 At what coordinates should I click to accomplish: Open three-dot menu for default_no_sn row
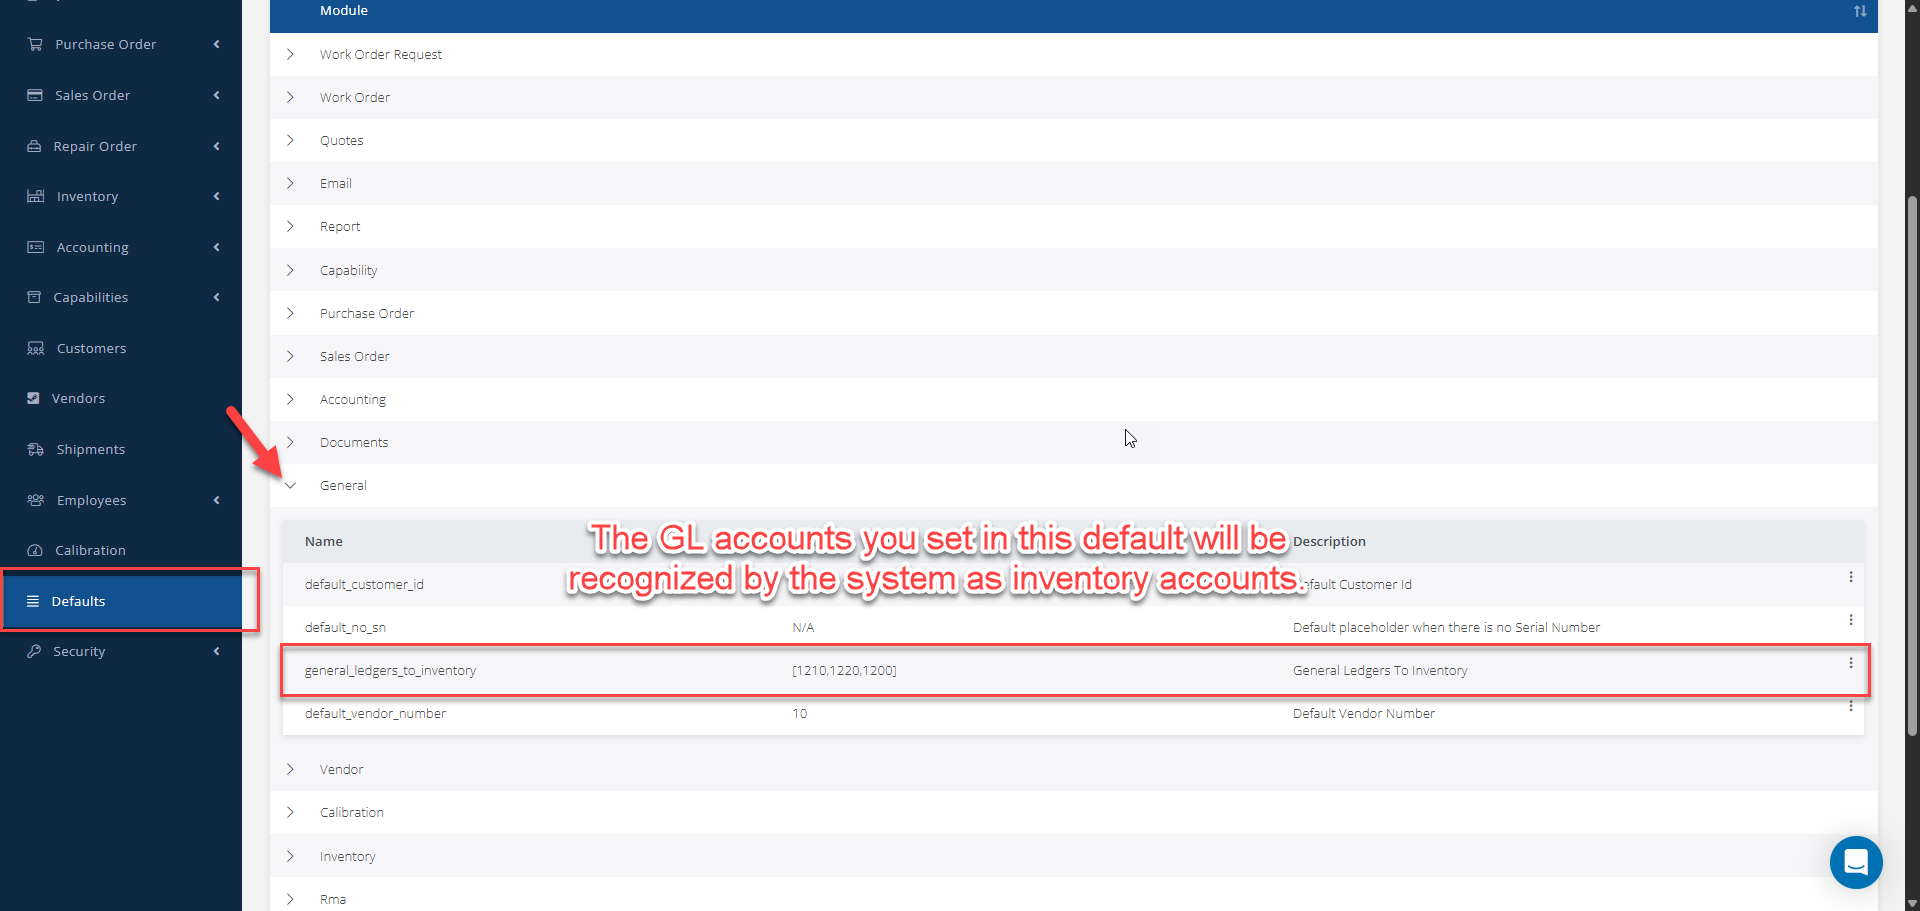click(x=1850, y=620)
